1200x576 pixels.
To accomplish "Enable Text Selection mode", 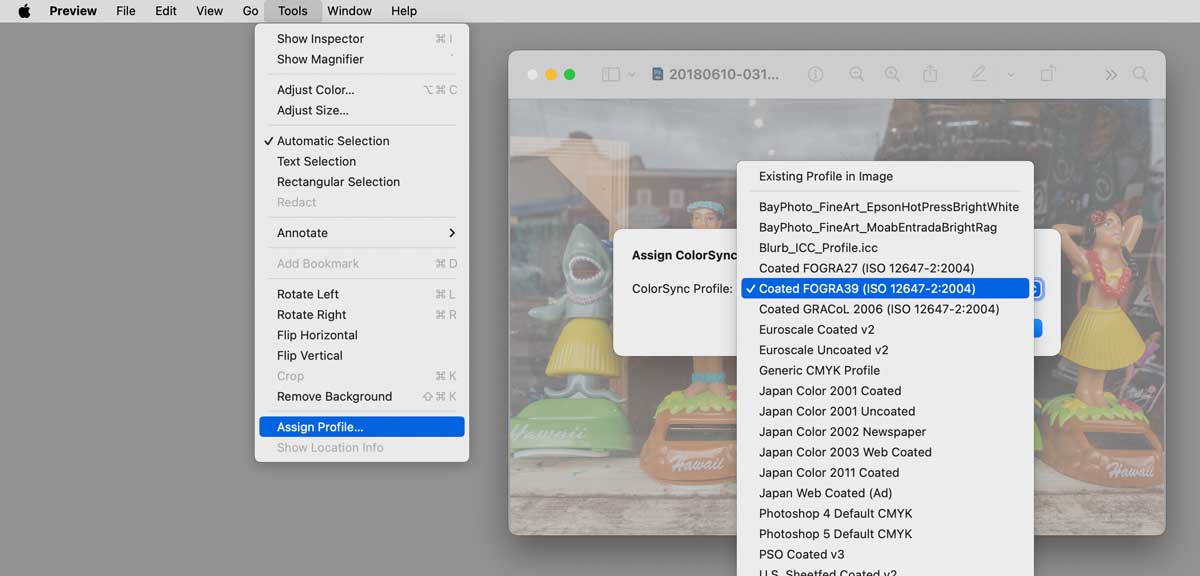I will [x=316, y=161].
